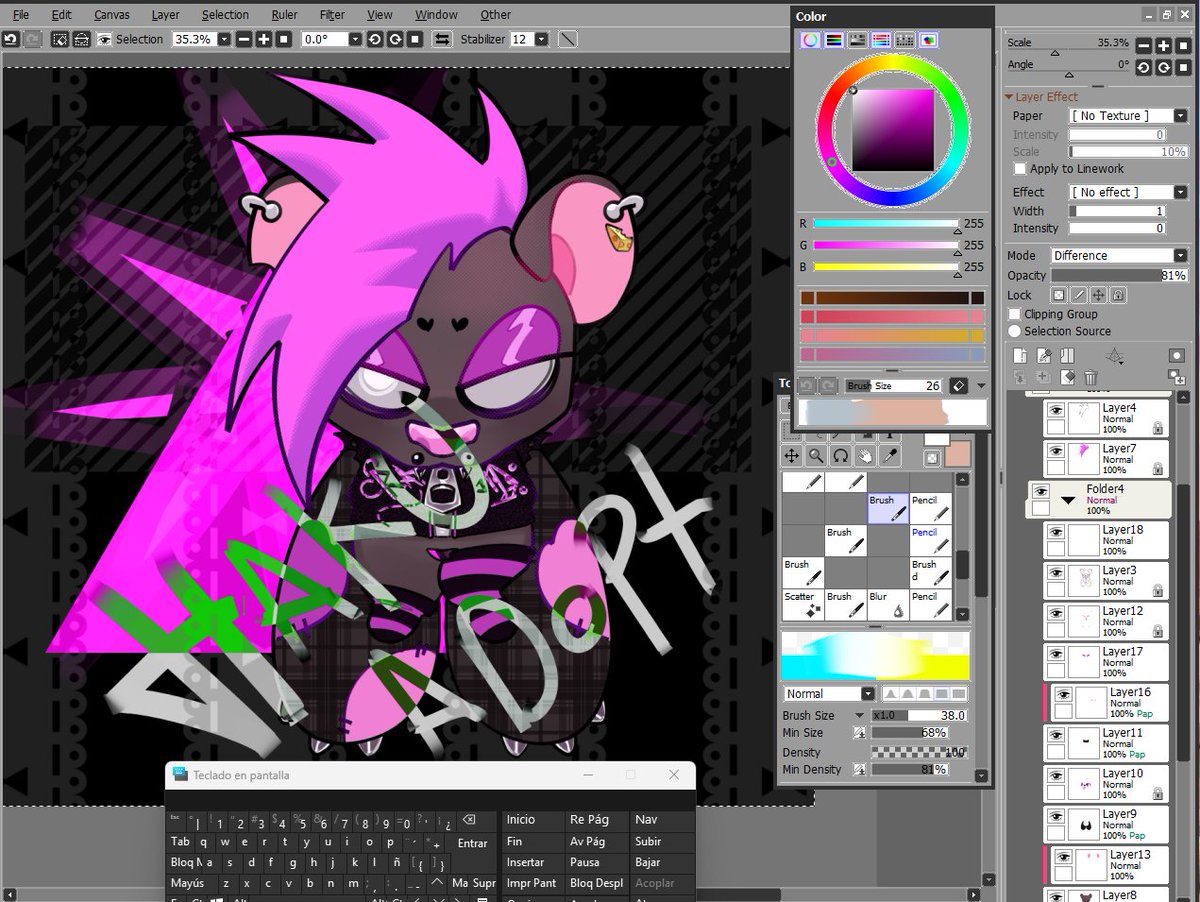Select the Selection Source radio button
1200x902 pixels.
[x=1014, y=331]
